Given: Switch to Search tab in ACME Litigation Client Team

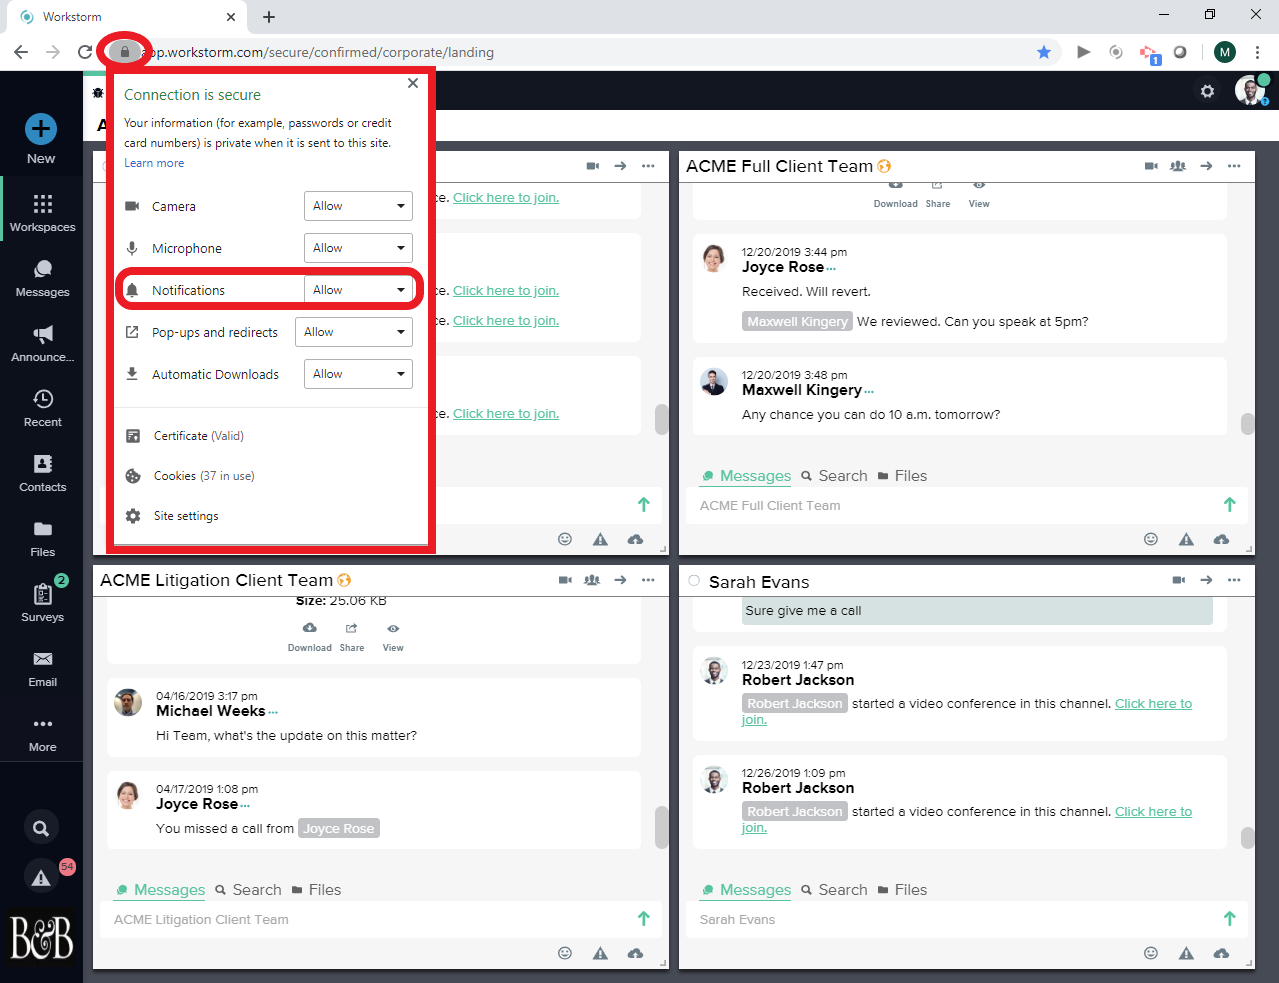Looking at the screenshot, I should click(248, 890).
